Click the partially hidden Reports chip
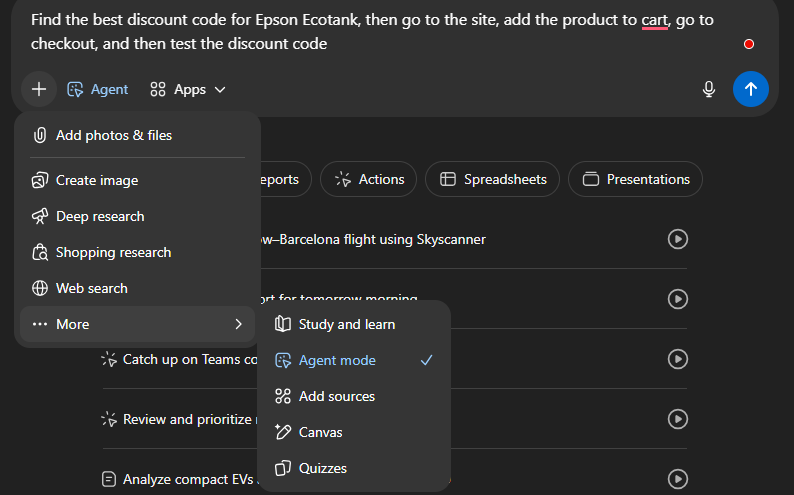 285,179
